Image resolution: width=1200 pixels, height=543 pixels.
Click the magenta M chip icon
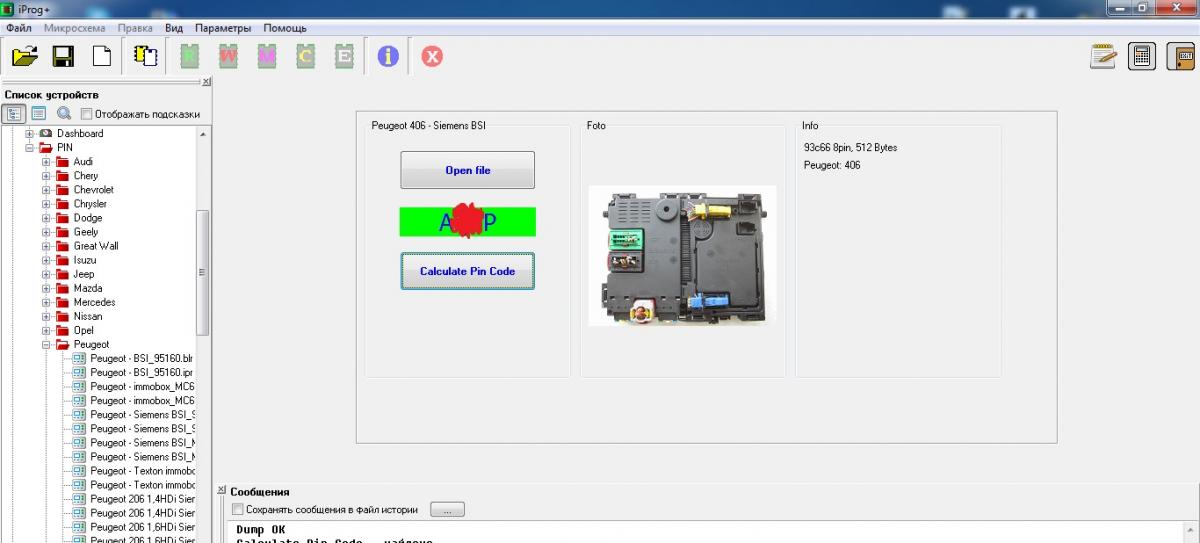click(x=267, y=57)
